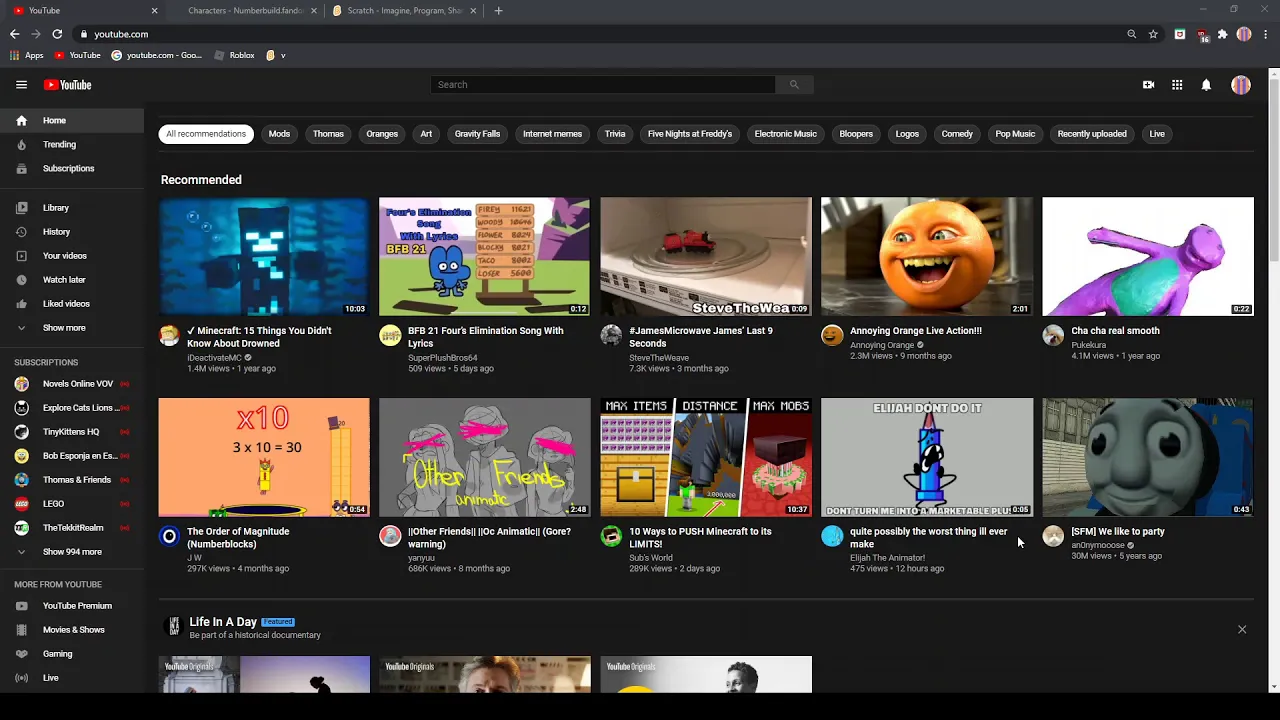Open the browser extensions puzzle icon
1280x720 pixels.
1222,34
